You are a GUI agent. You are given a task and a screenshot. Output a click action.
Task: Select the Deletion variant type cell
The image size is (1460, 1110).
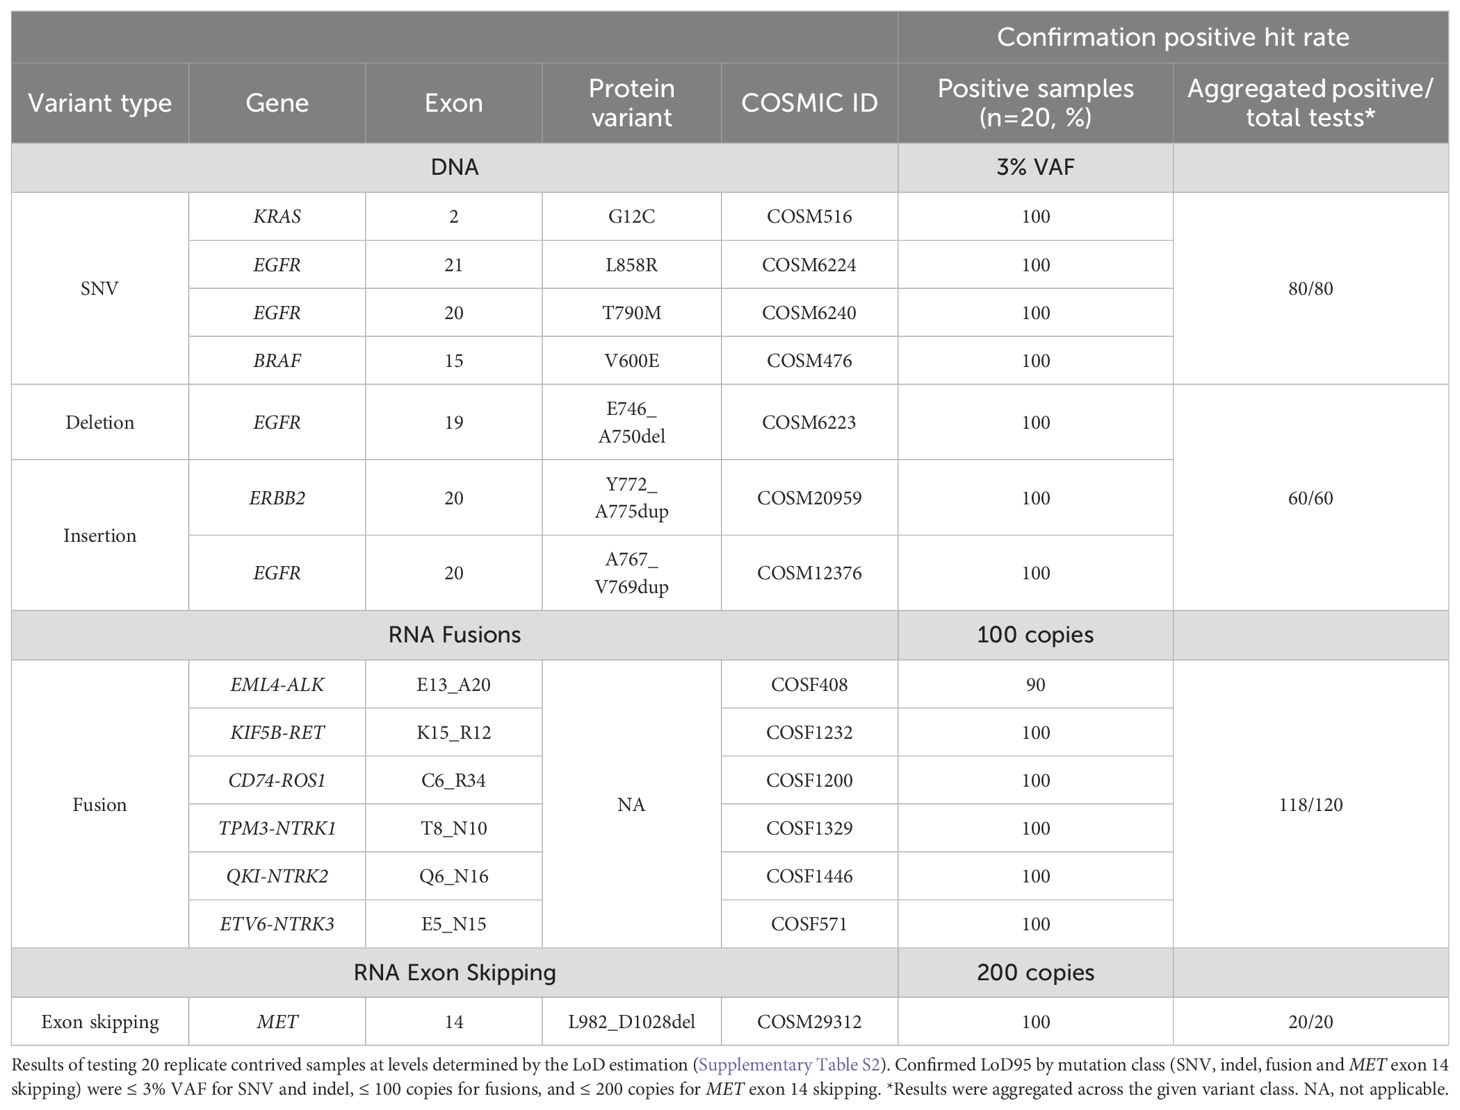[x=100, y=422]
